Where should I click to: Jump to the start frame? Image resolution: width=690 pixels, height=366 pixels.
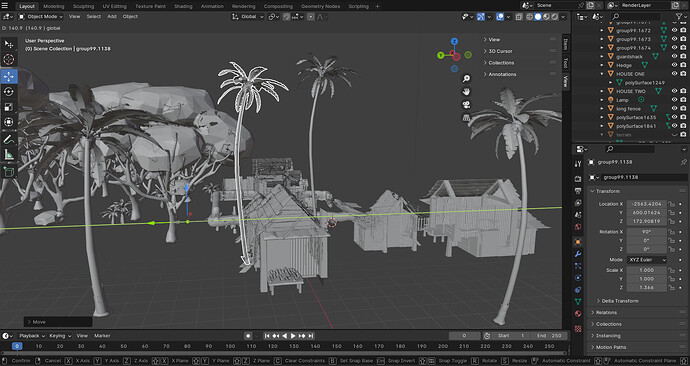tap(267, 336)
